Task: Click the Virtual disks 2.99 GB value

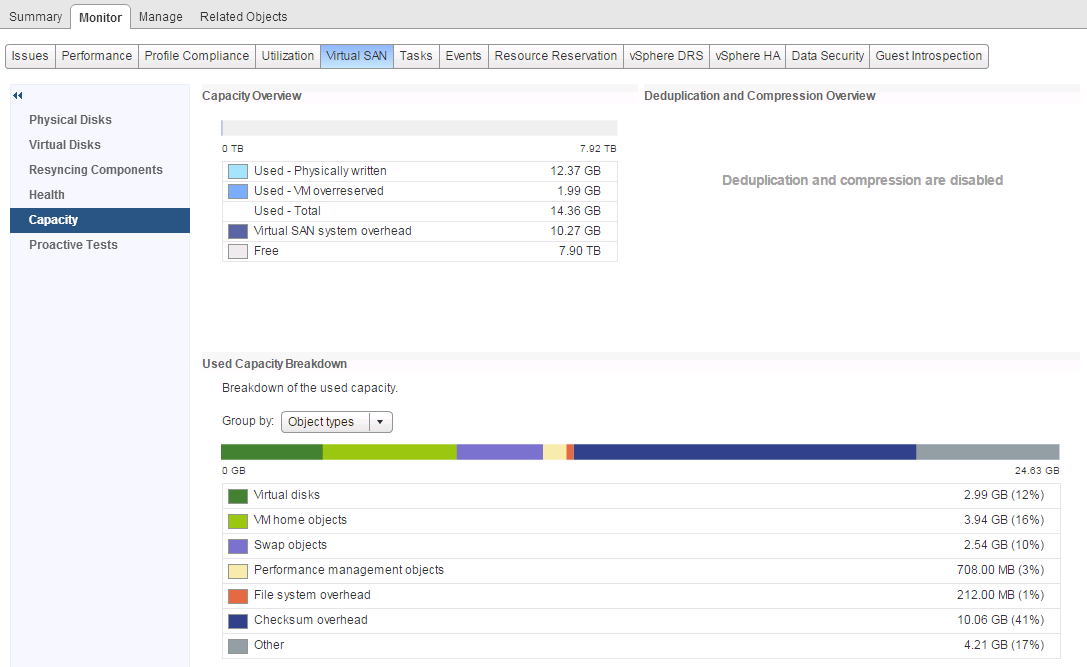Action: point(1003,495)
